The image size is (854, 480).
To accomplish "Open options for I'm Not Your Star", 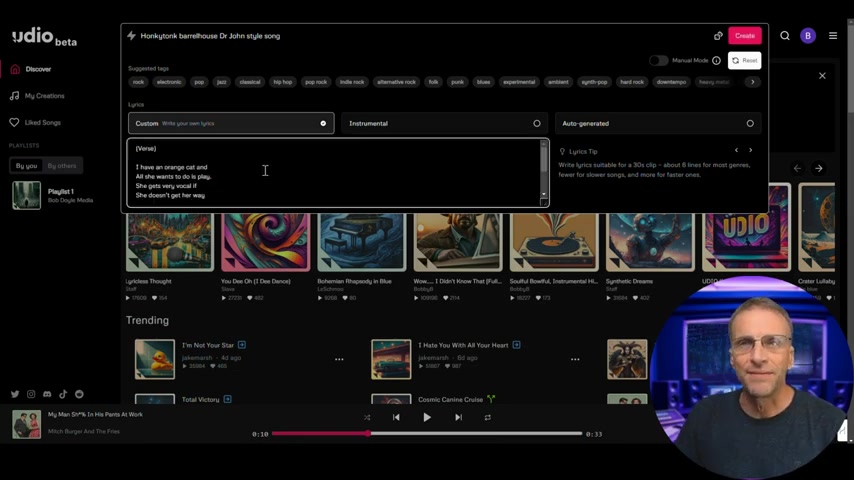I will click(x=339, y=360).
